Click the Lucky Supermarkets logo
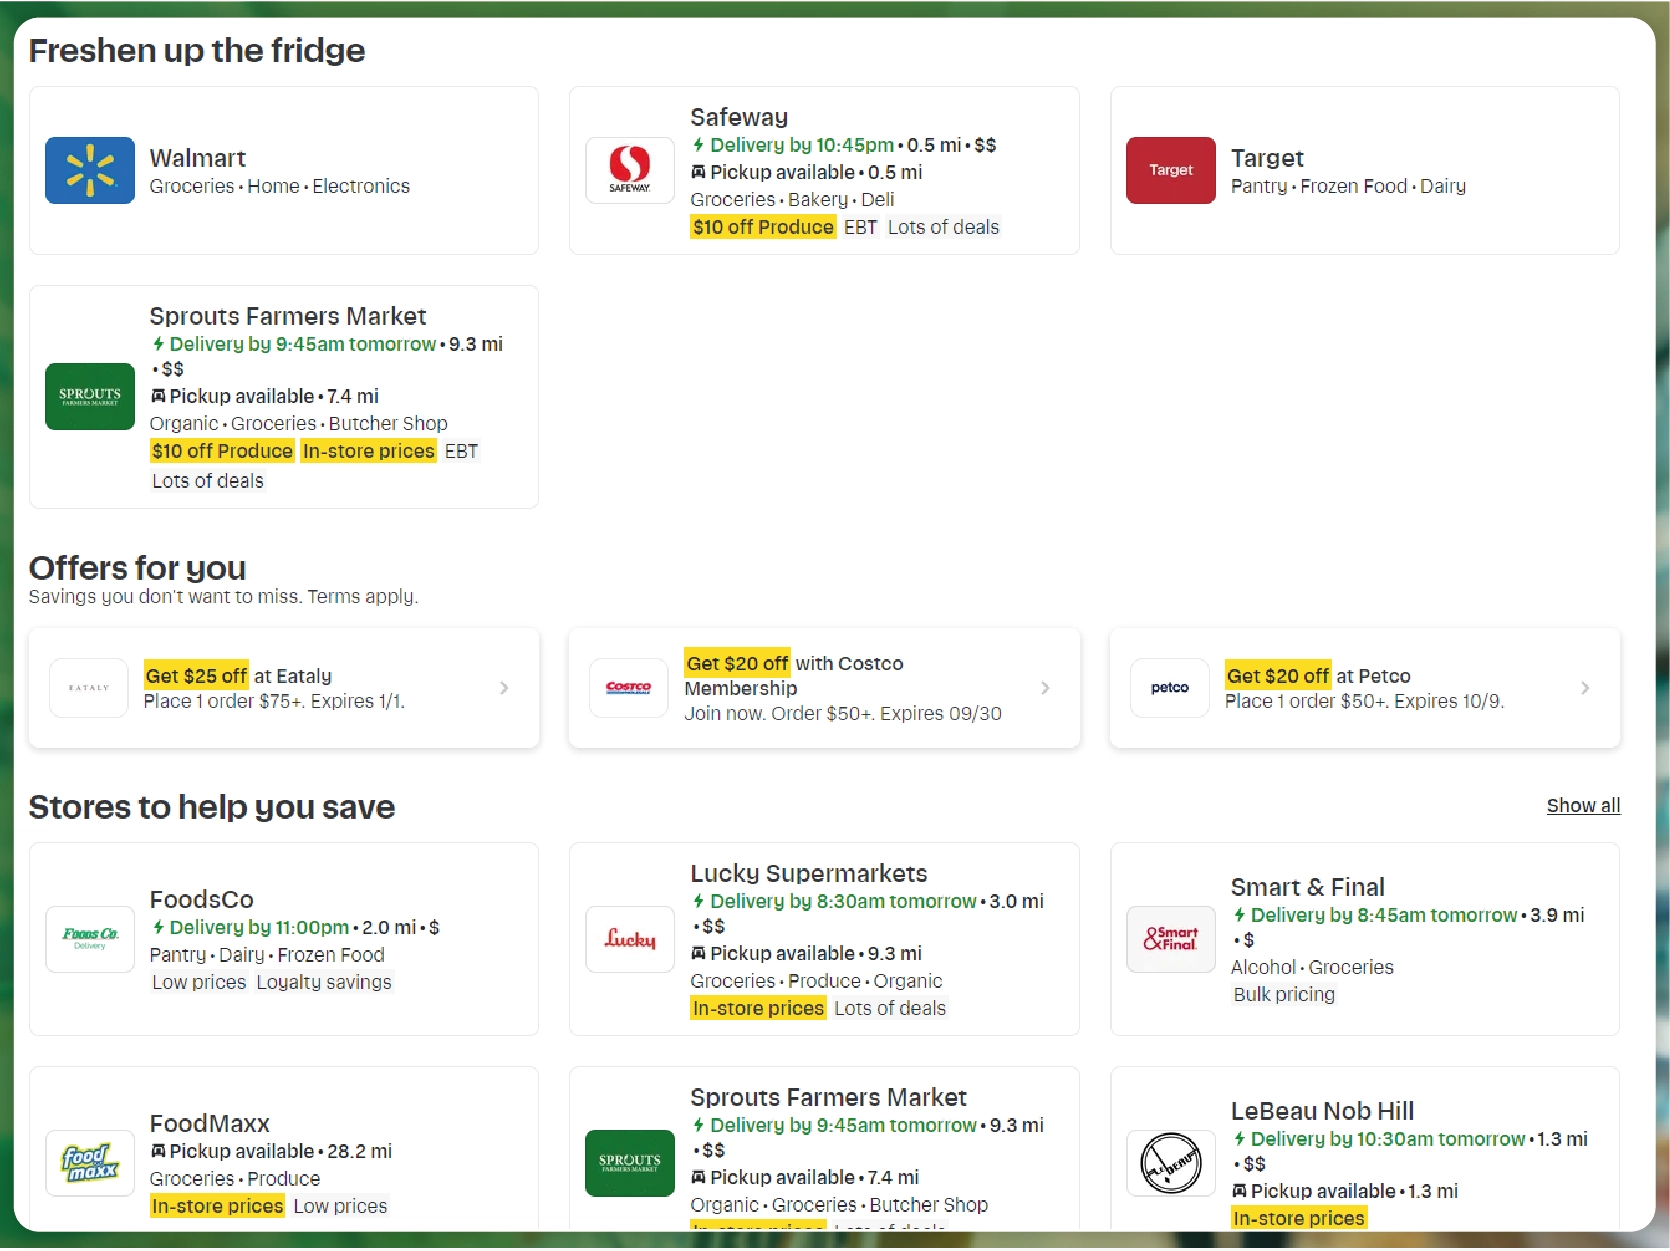The height and width of the screenshot is (1251, 1670). click(630, 939)
